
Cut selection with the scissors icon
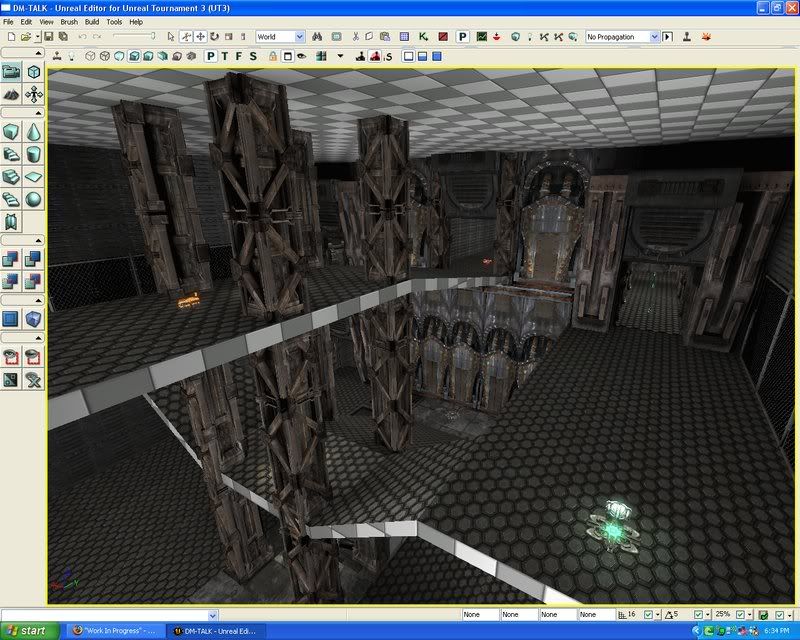click(356, 37)
